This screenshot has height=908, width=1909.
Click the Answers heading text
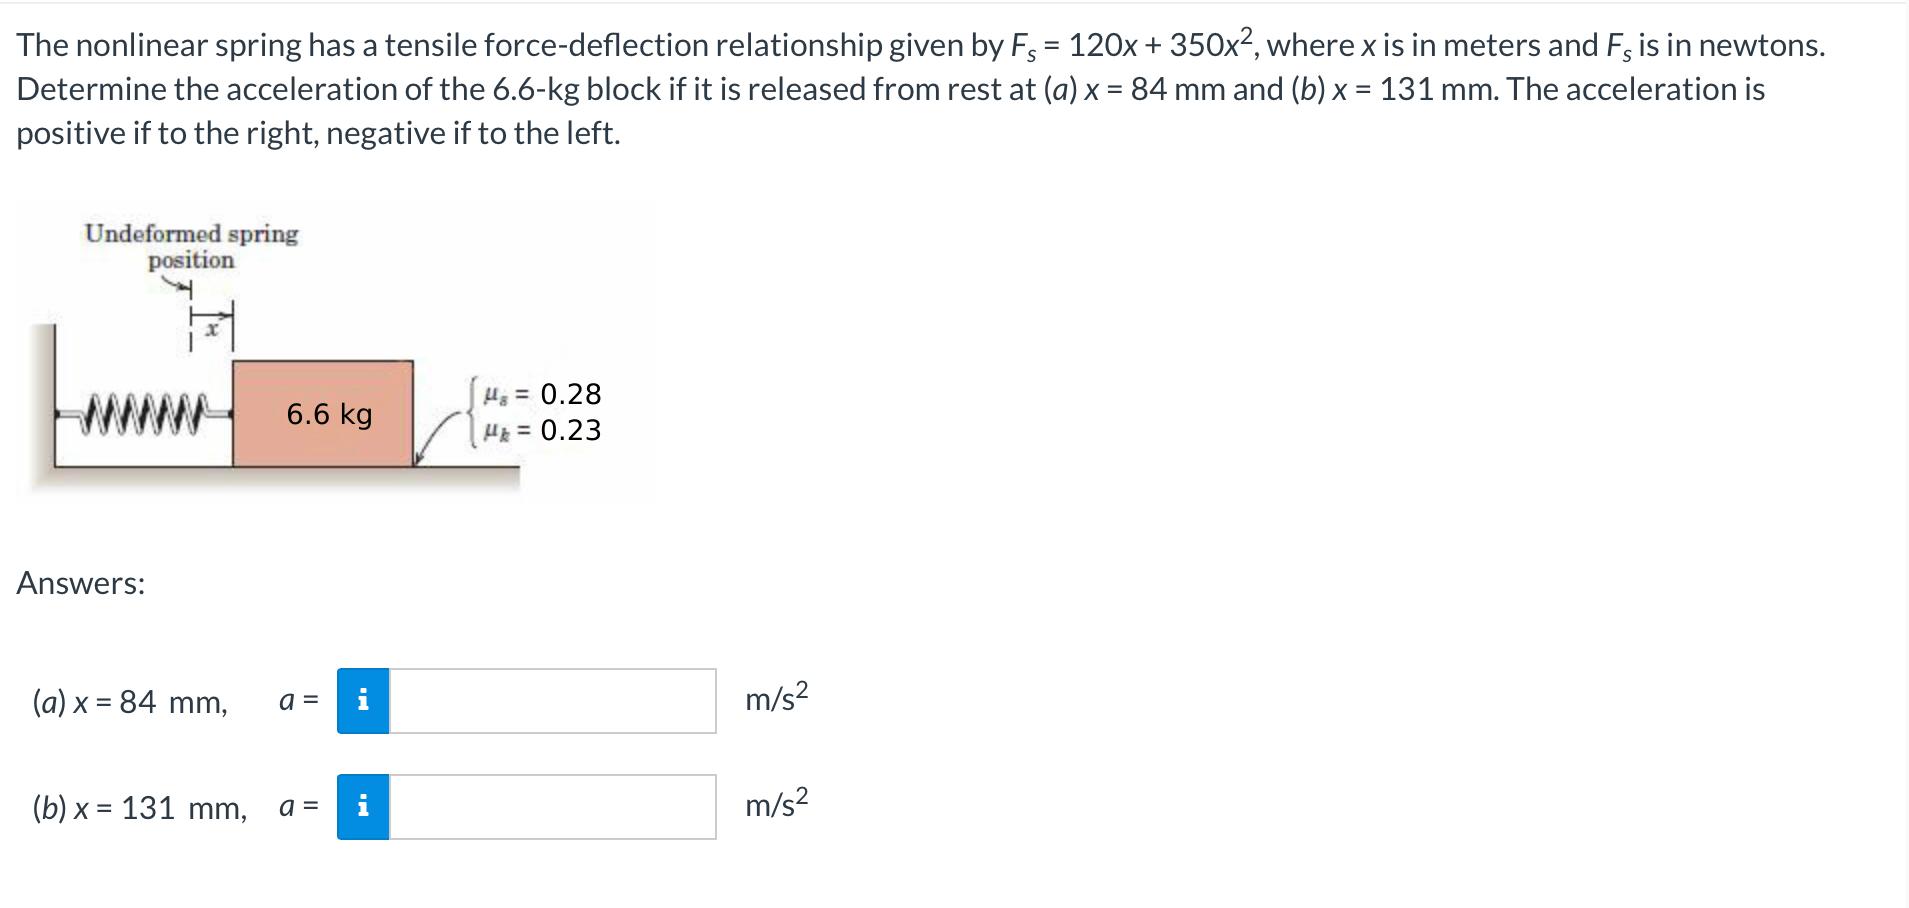80,584
